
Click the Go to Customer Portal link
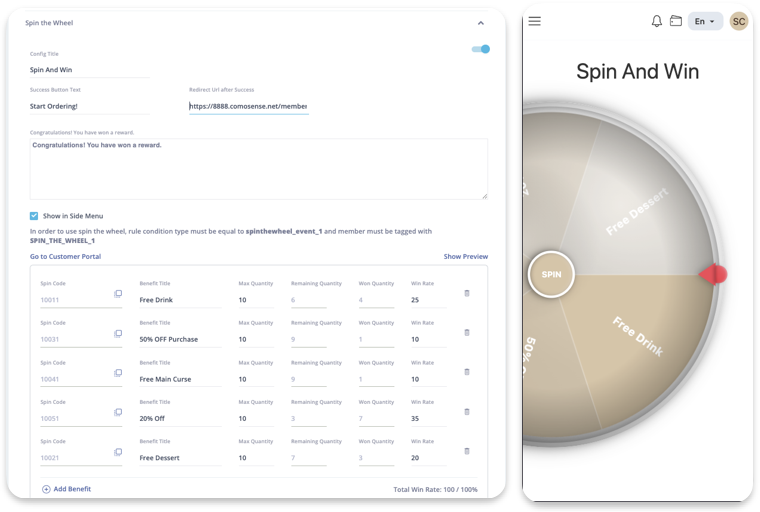click(65, 257)
